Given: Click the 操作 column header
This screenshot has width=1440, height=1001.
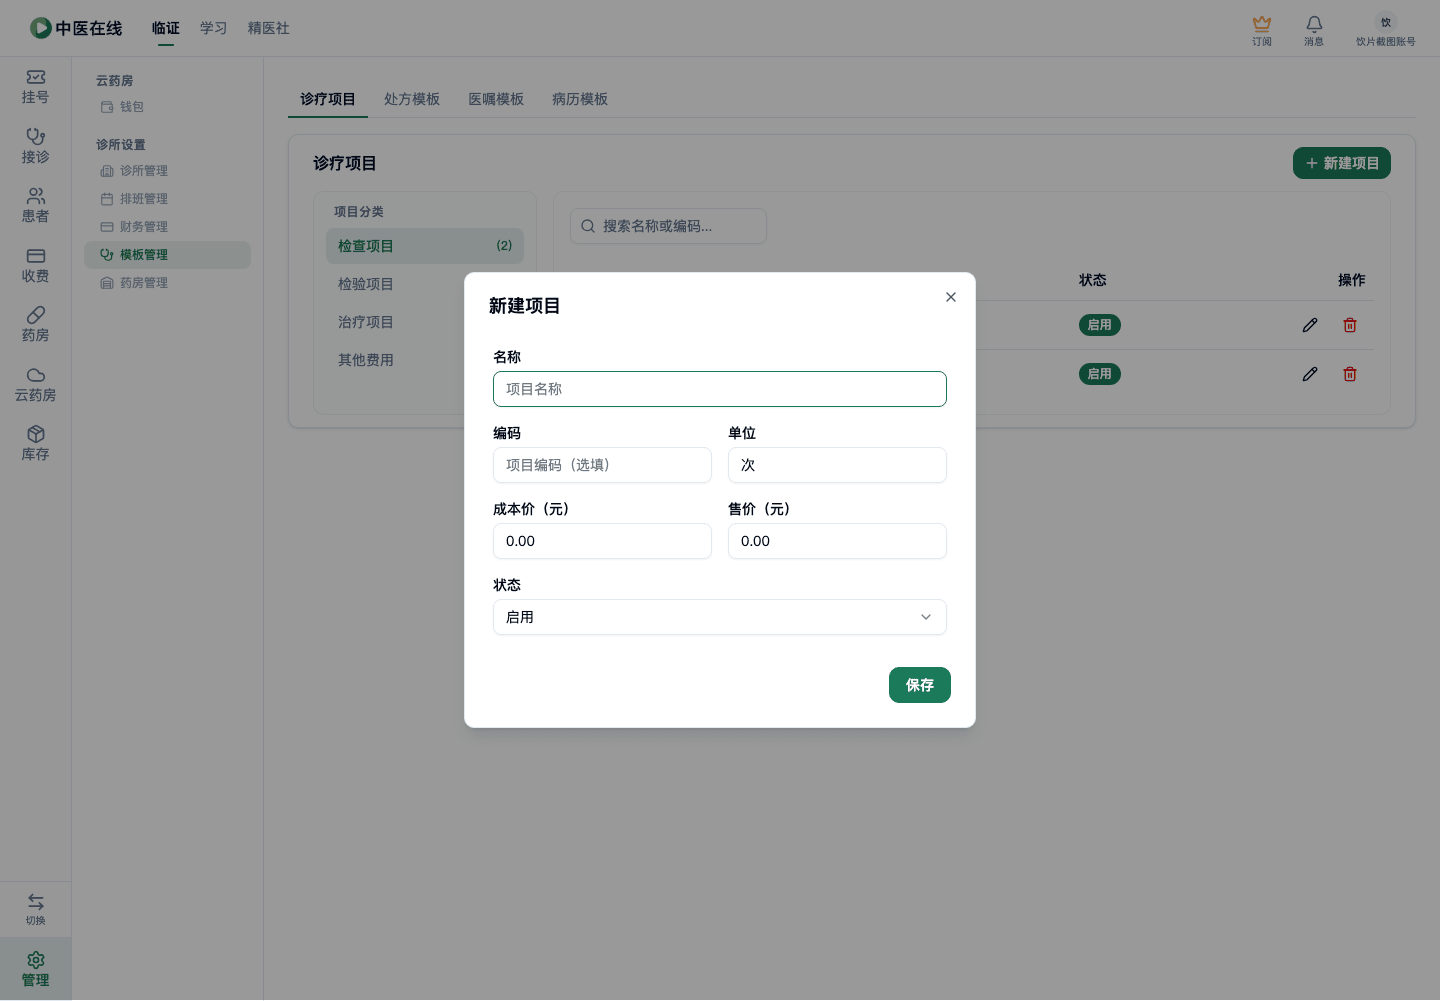Looking at the screenshot, I should [x=1352, y=280].
